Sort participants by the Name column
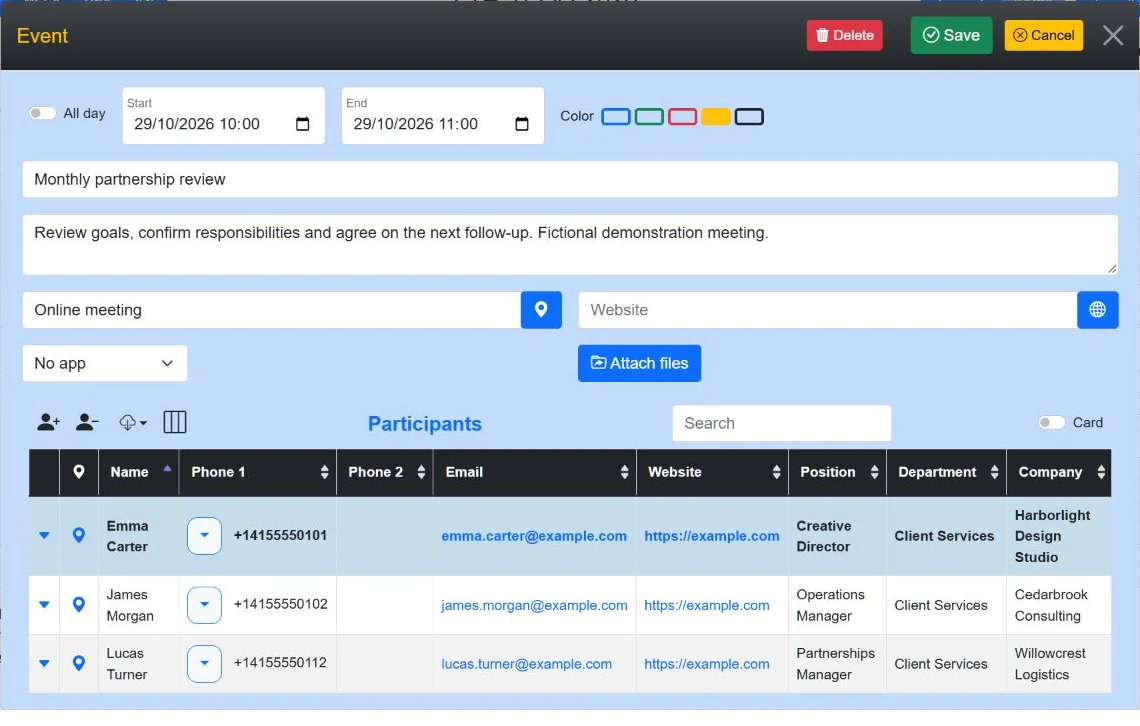1140x726 pixels. tap(139, 472)
